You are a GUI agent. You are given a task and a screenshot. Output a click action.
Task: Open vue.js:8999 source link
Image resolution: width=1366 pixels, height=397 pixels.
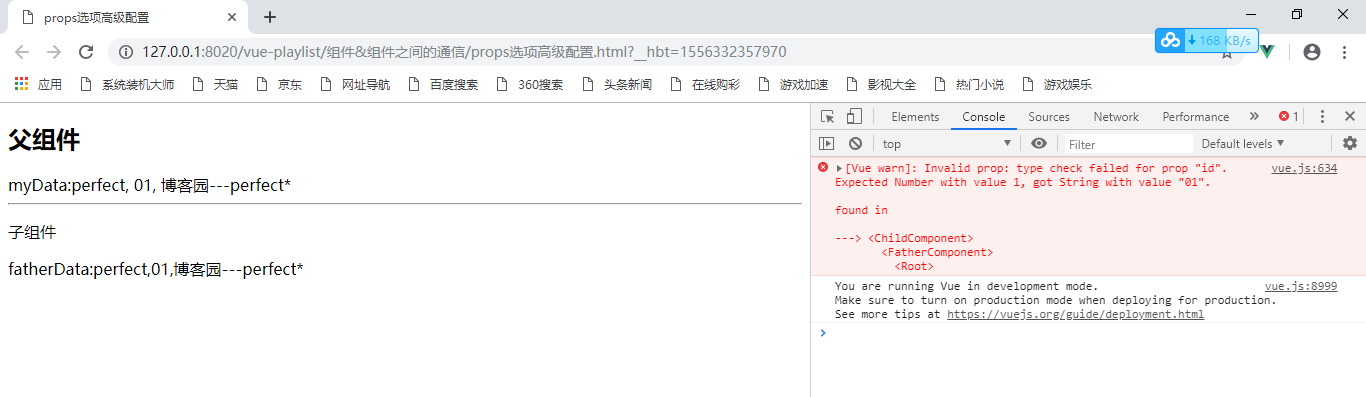1301,286
